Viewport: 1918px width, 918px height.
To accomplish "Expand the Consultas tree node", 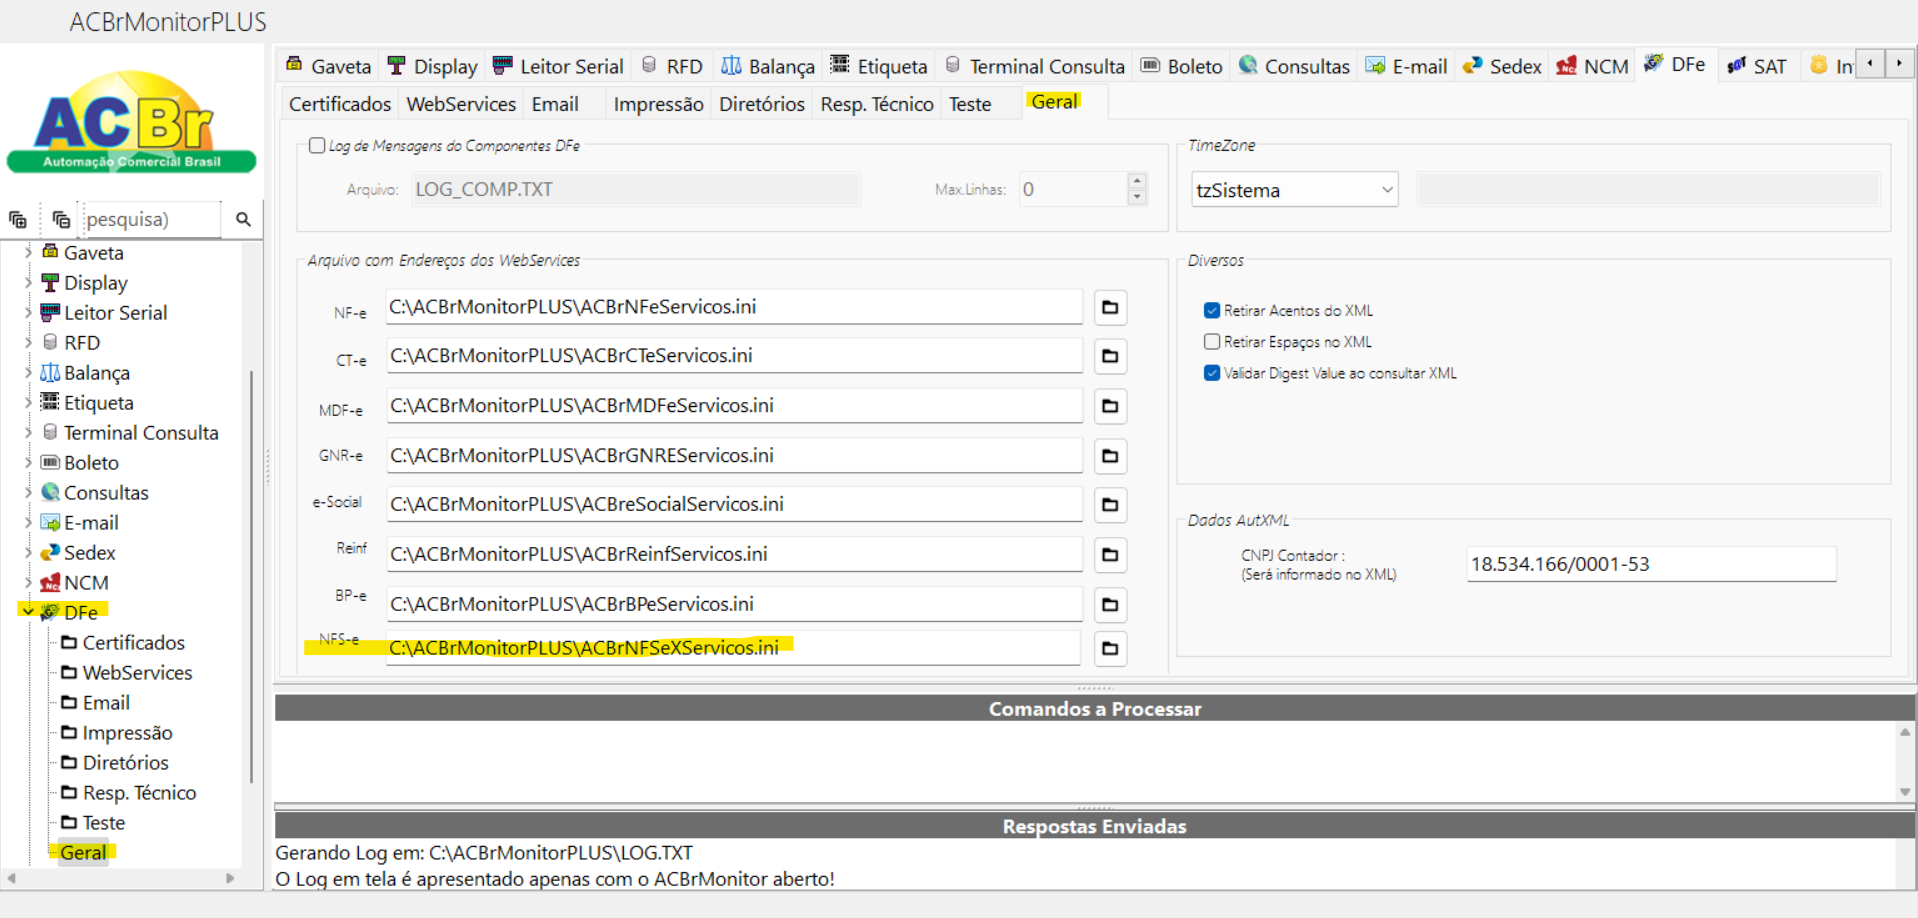I will (28, 493).
